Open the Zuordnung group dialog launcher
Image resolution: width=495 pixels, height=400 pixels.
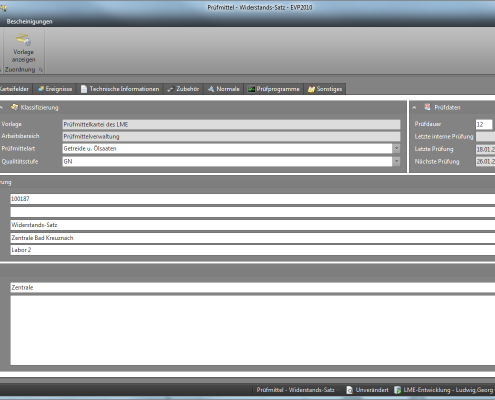pos(41,70)
